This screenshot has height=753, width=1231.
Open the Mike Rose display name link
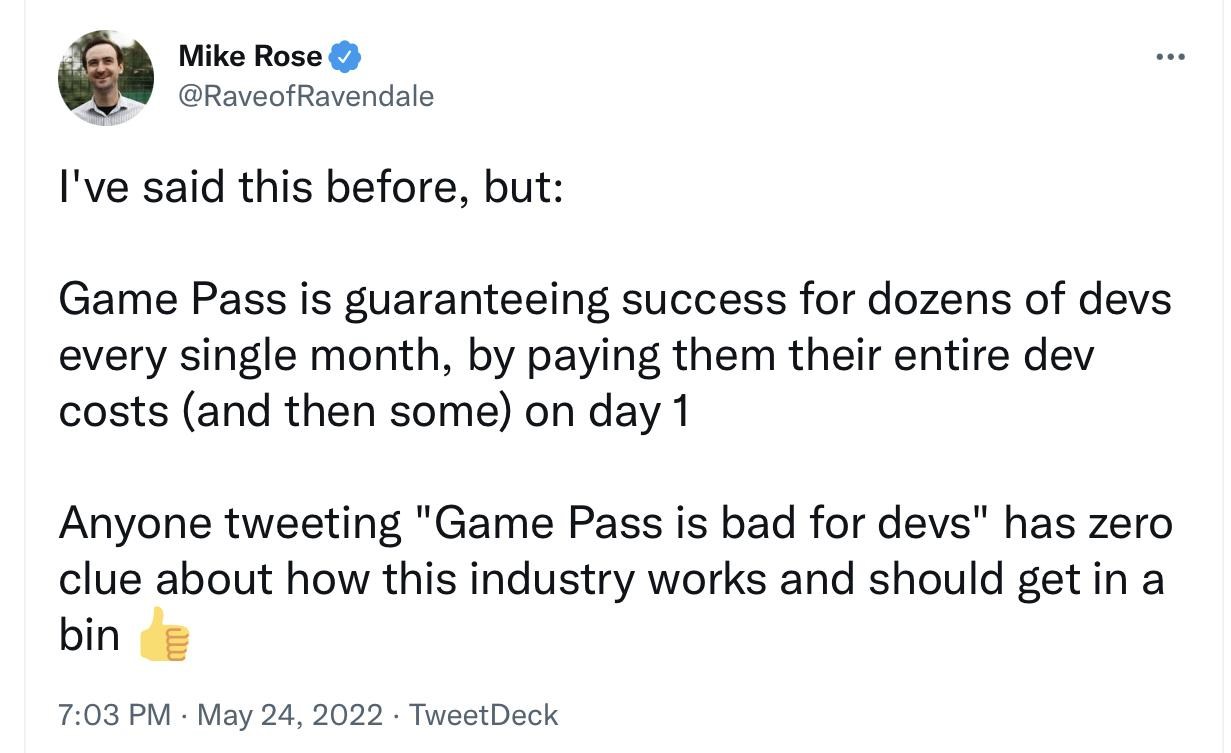250,57
